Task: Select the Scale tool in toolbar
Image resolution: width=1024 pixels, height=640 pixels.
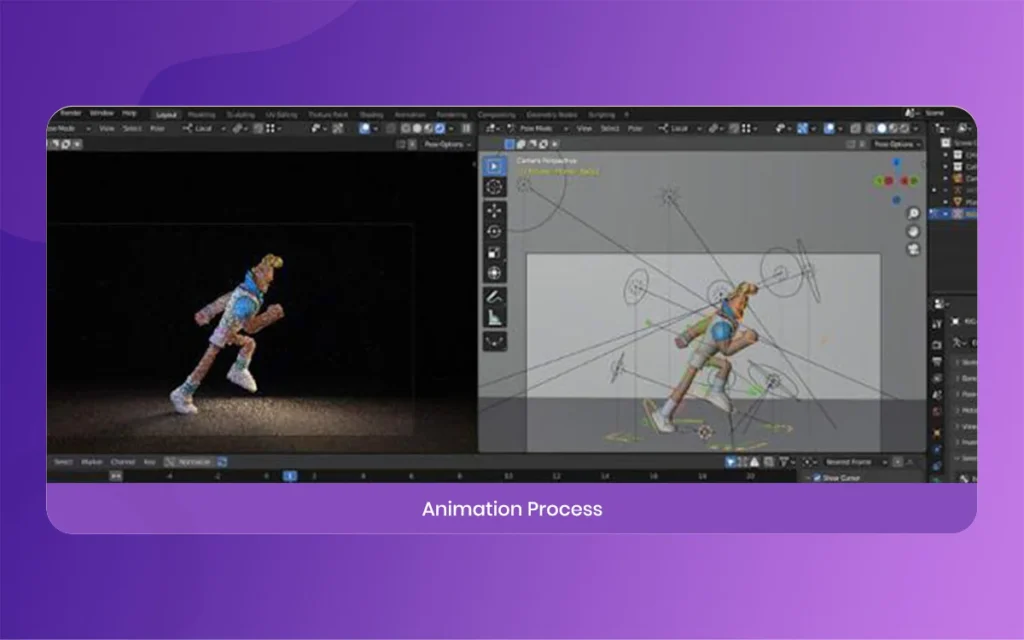Action: click(x=494, y=252)
